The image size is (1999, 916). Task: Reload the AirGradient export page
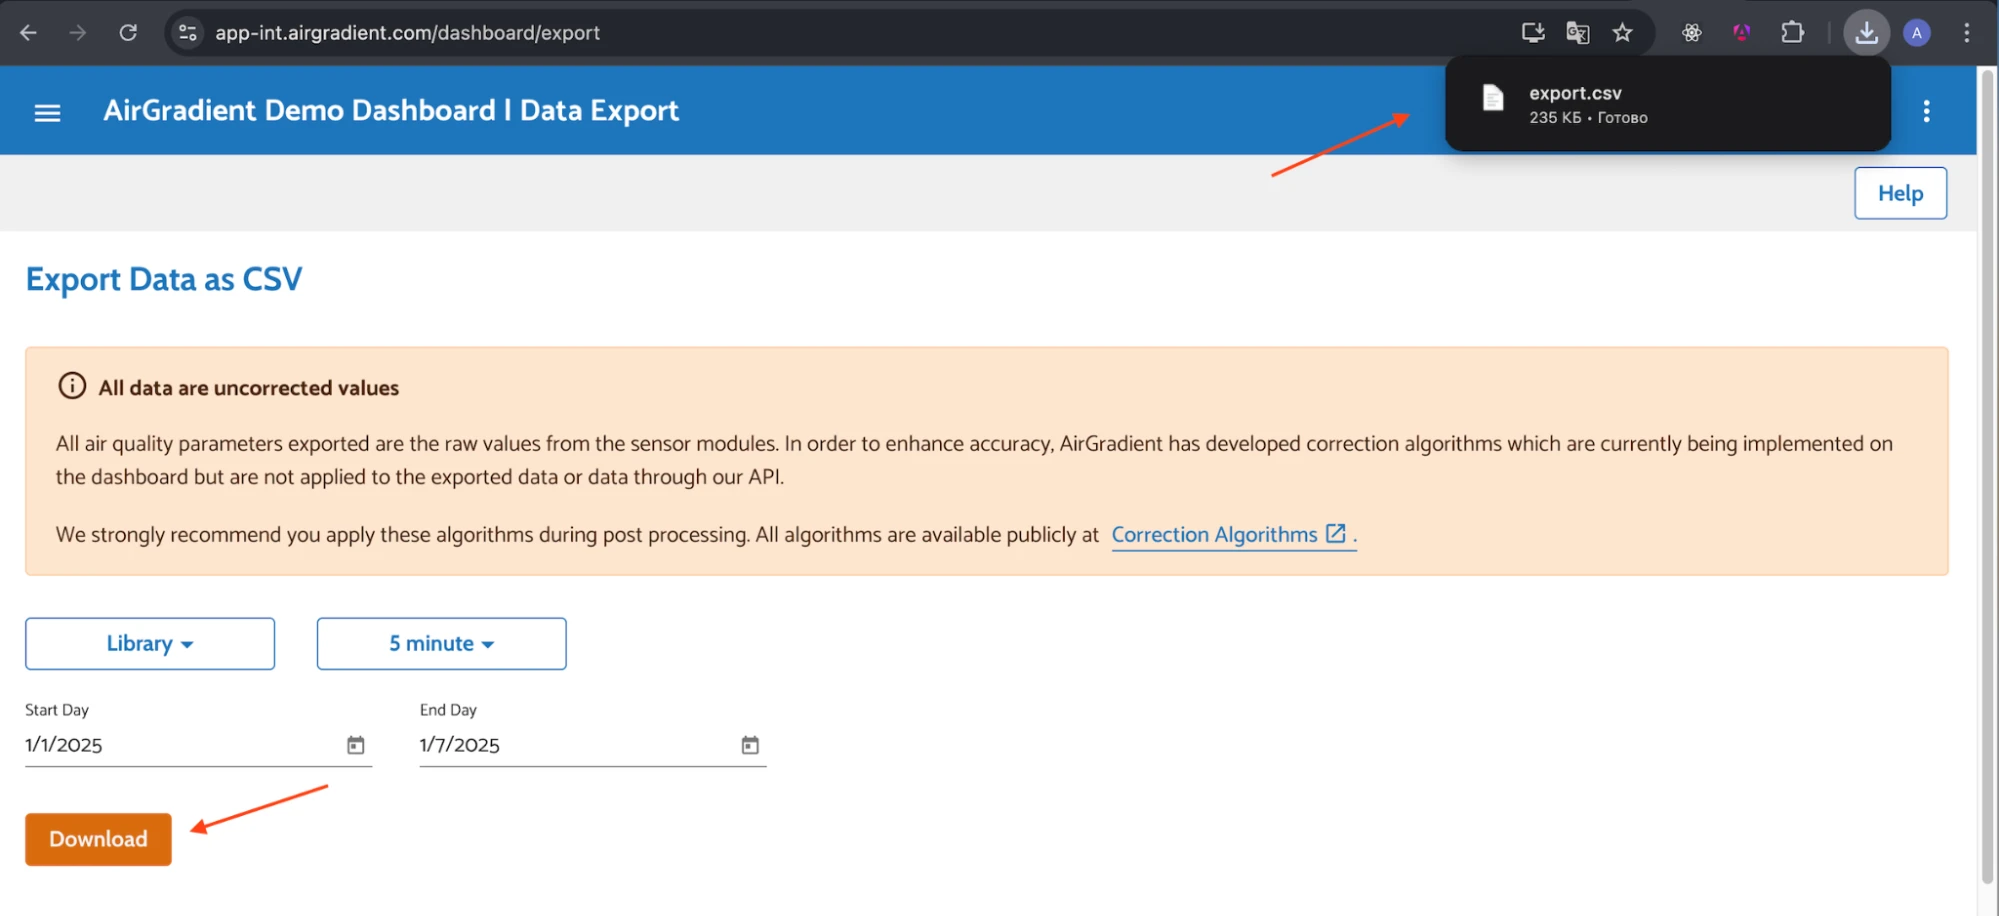click(x=128, y=33)
